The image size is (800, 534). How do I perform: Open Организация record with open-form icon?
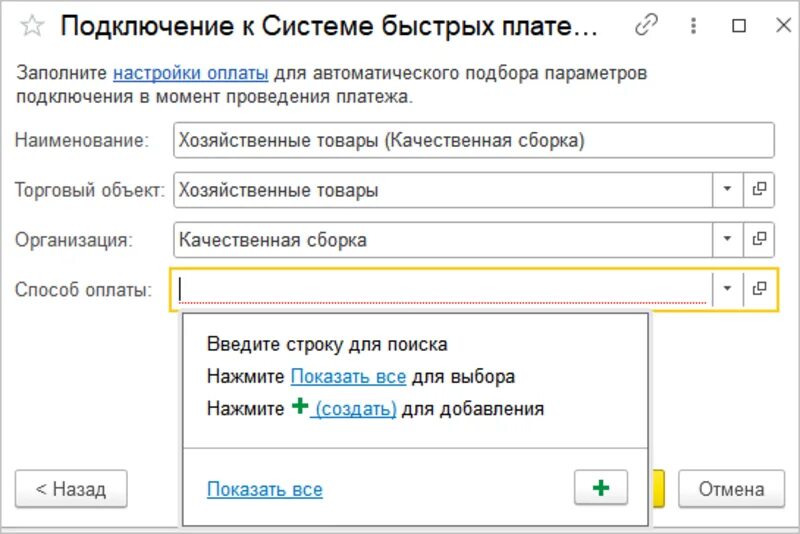click(759, 239)
